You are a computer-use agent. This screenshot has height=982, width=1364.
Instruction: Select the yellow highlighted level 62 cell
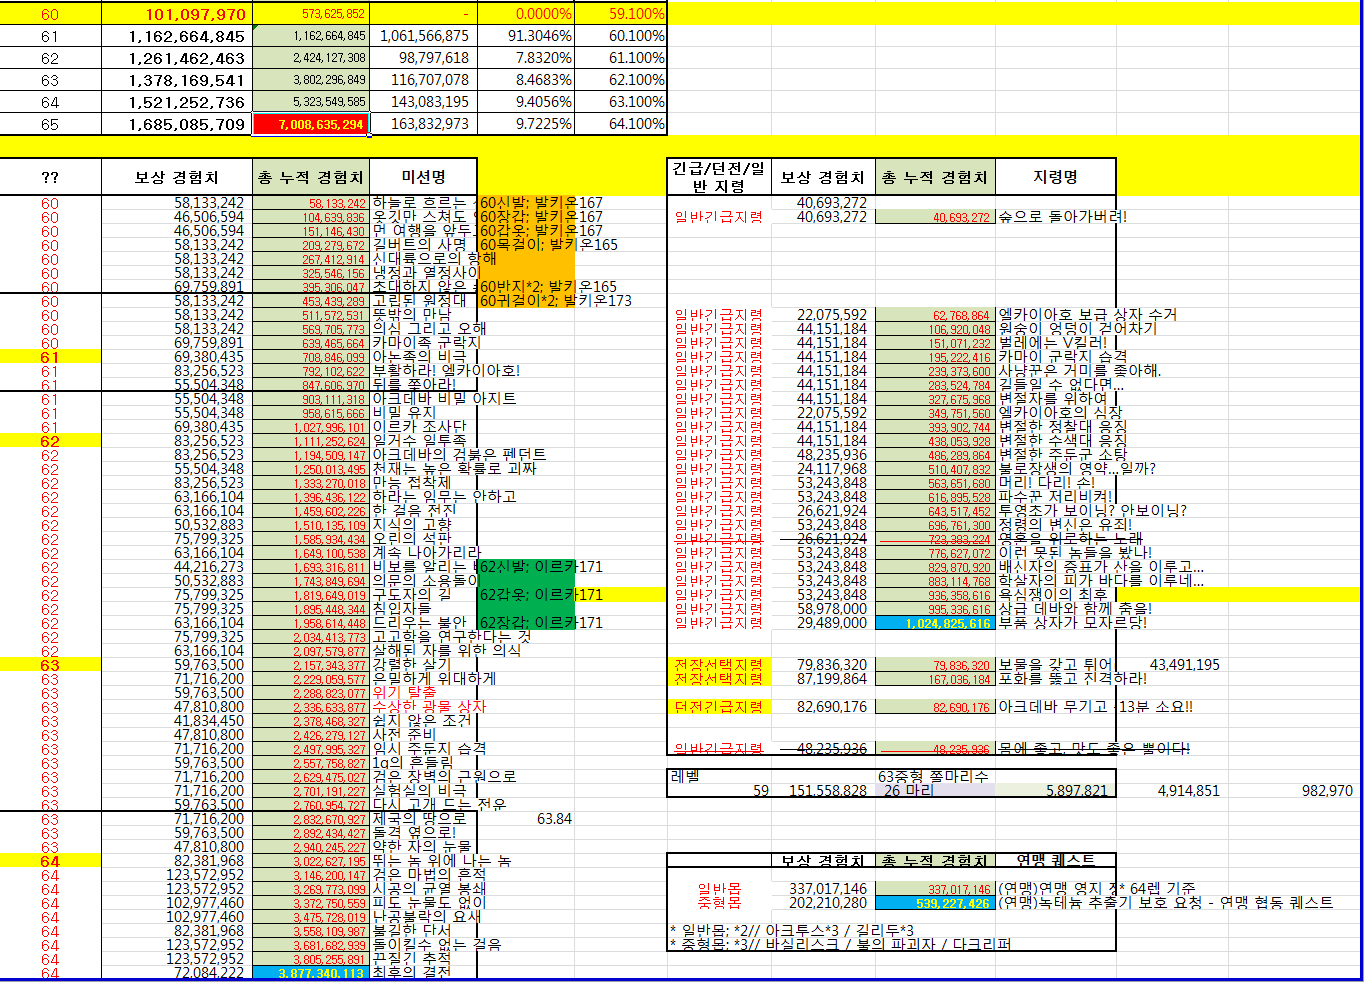[50, 441]
